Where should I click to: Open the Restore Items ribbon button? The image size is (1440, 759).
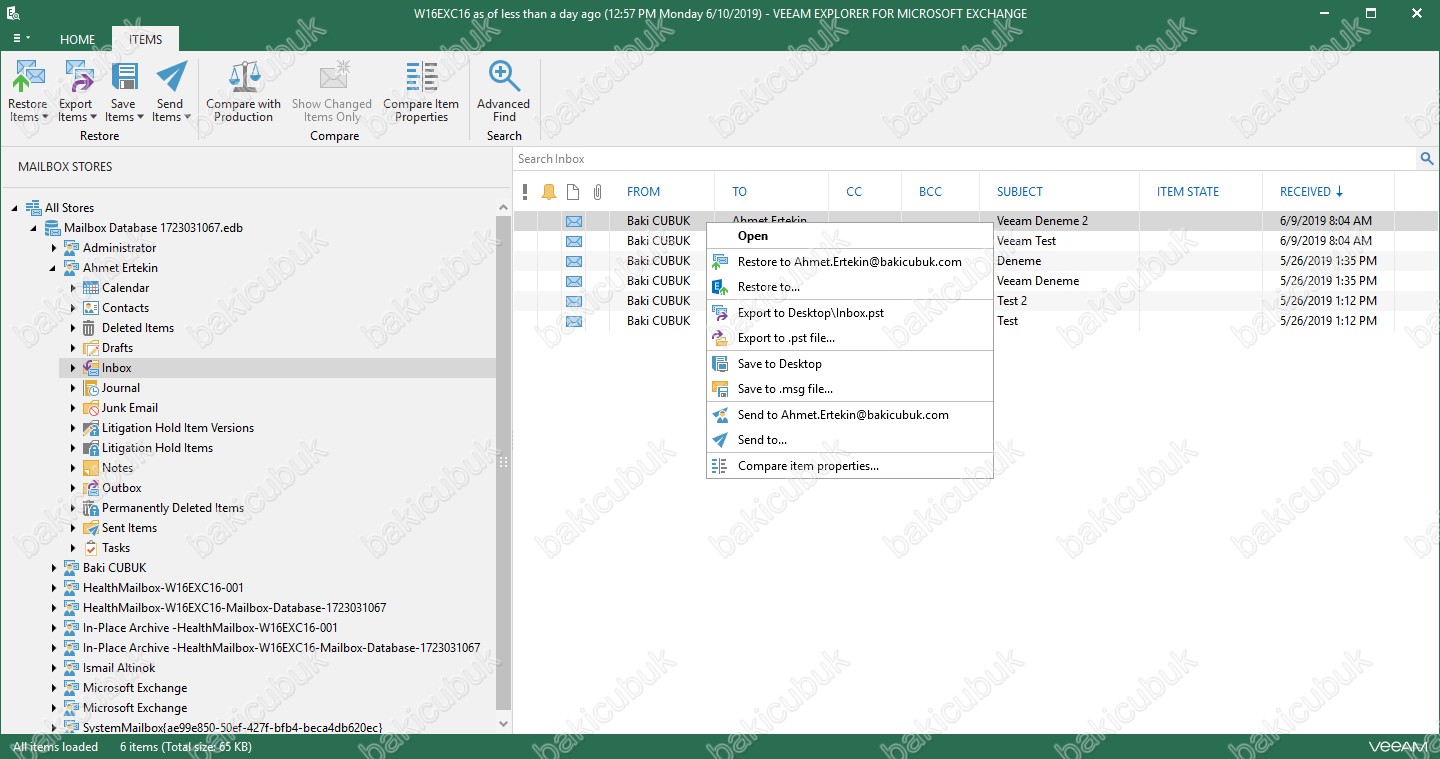pos(28,91)
